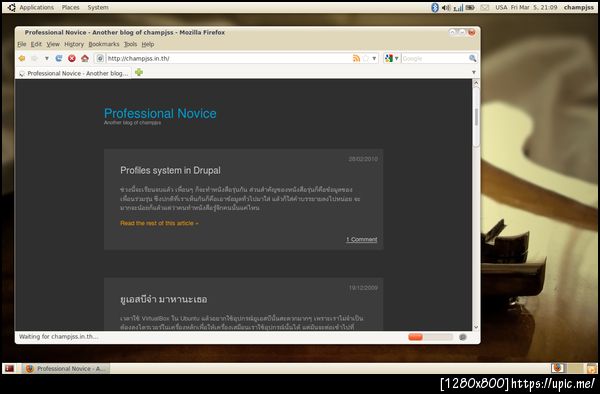Click the Bluetooth tray icon
This screenshot has width=600, height=394.
pyautogui.click(x=435, y=7)
